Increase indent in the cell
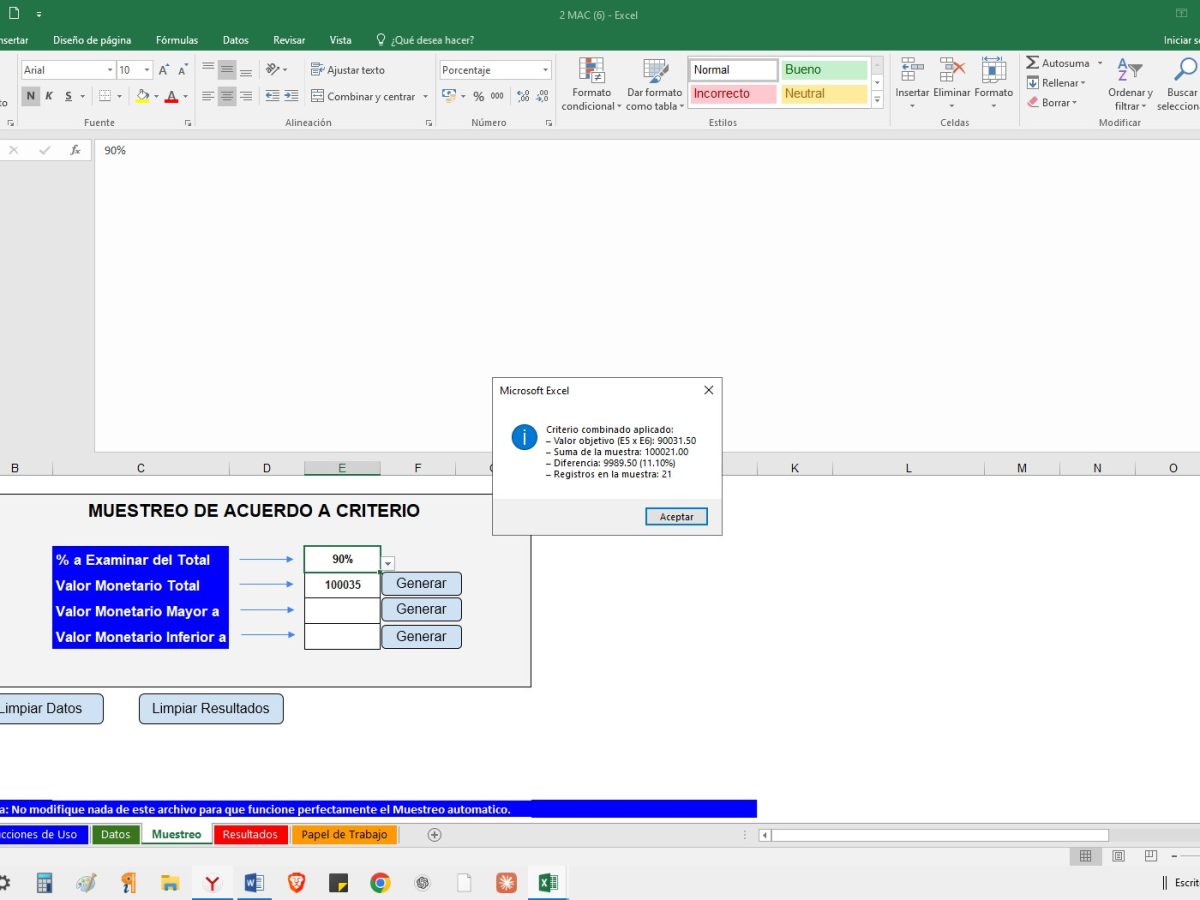The width and height of the screenshot is (1200, 900). (291, 96)
